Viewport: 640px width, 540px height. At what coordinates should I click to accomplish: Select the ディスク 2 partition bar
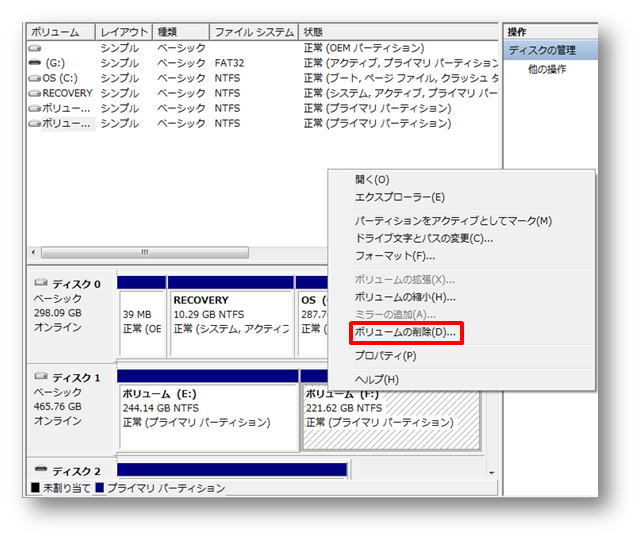[232, 470]
